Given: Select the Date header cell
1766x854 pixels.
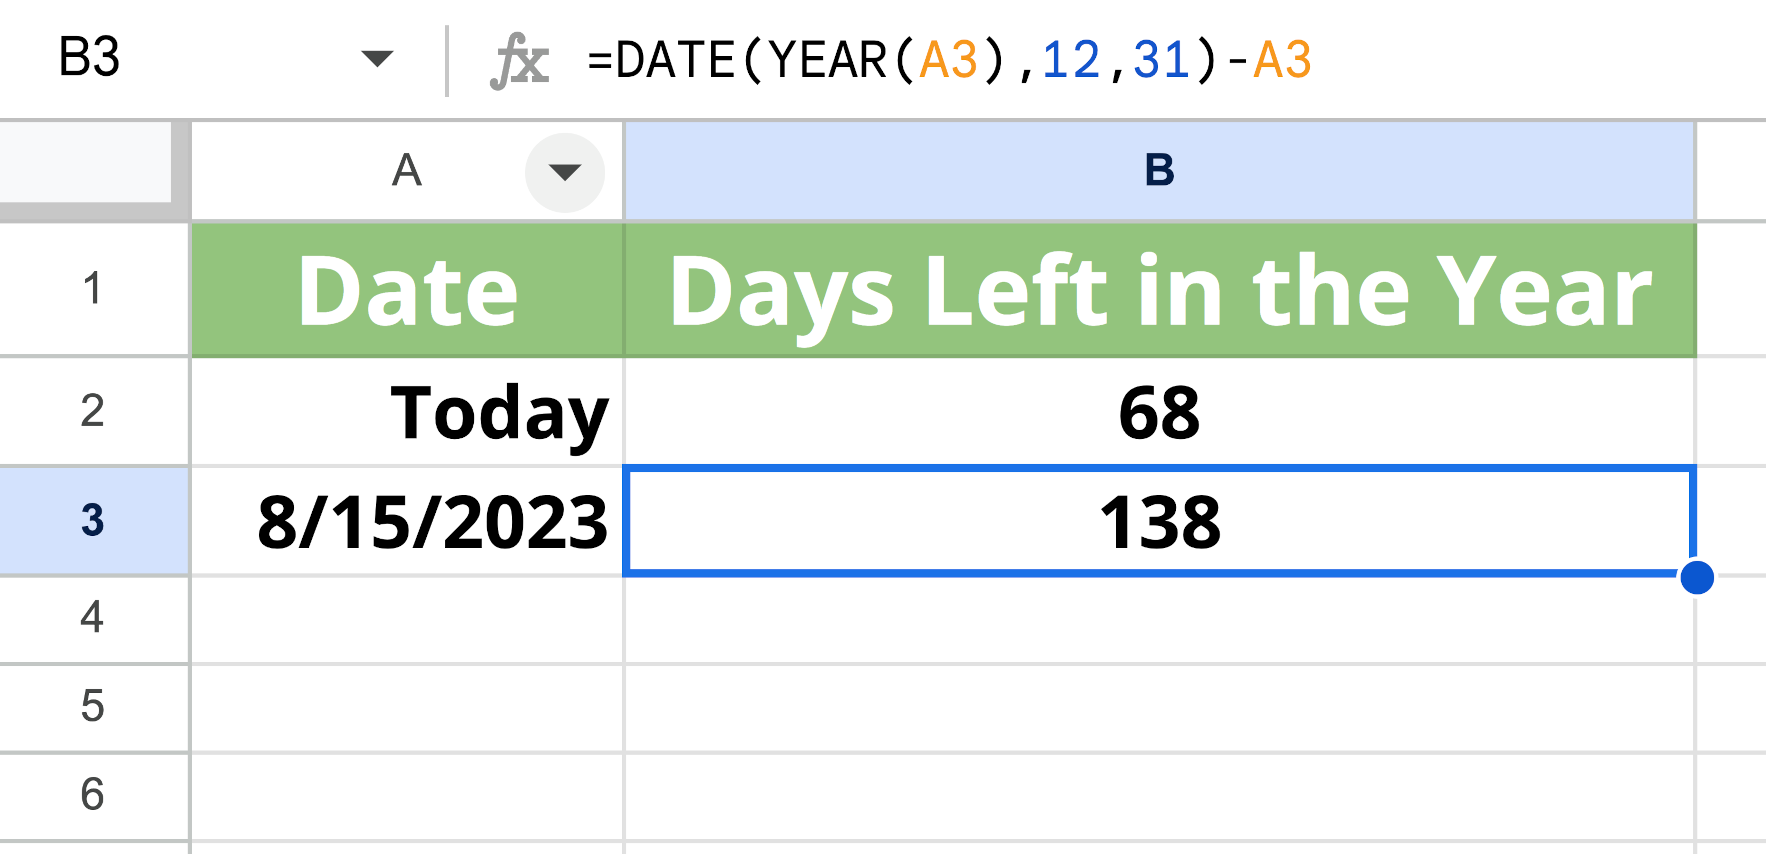Looking at the screenshot, I should [408, 290].
